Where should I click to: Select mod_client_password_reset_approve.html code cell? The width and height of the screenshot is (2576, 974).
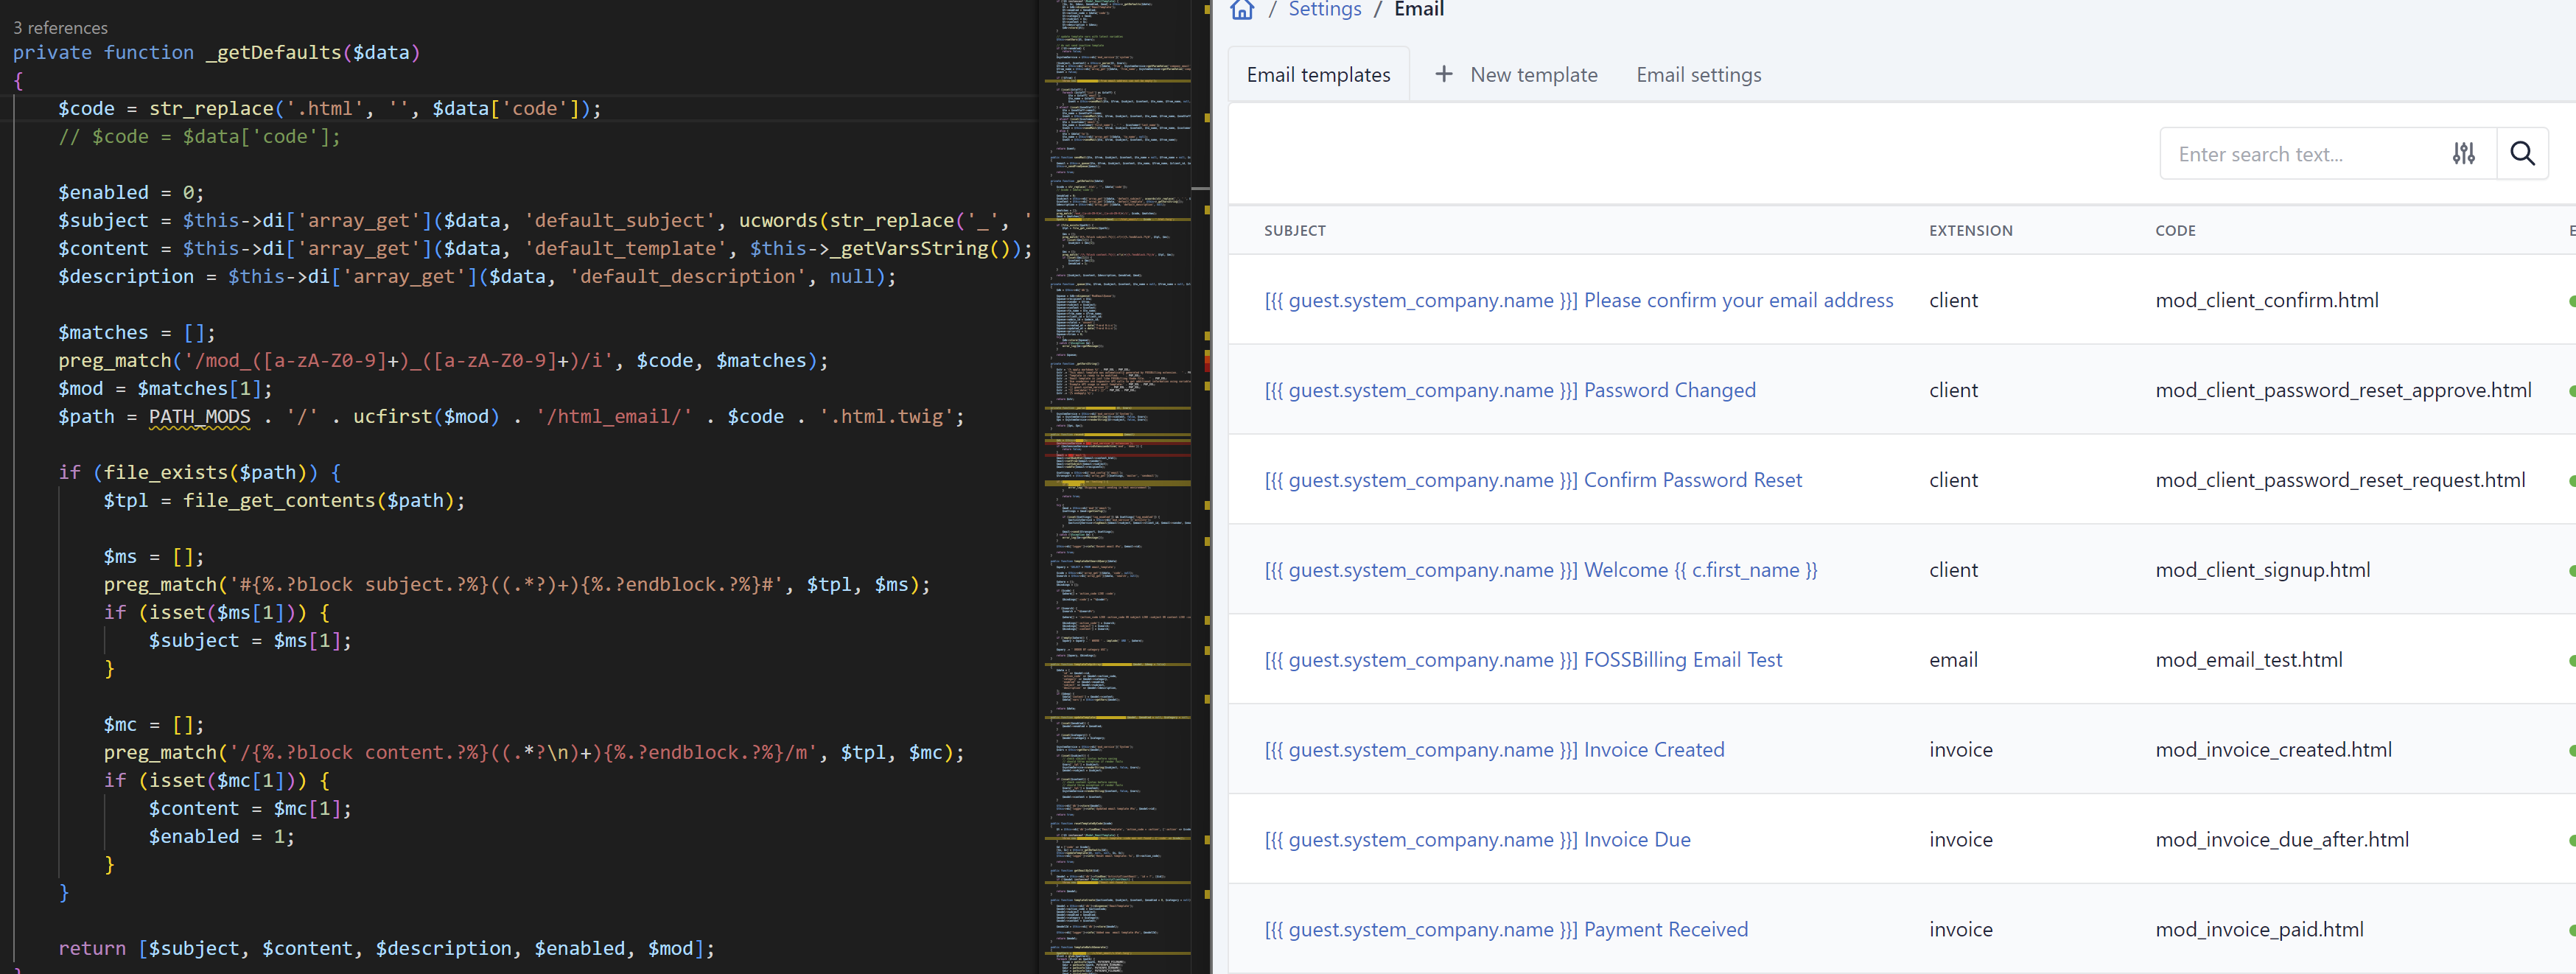coord(2343,390)
